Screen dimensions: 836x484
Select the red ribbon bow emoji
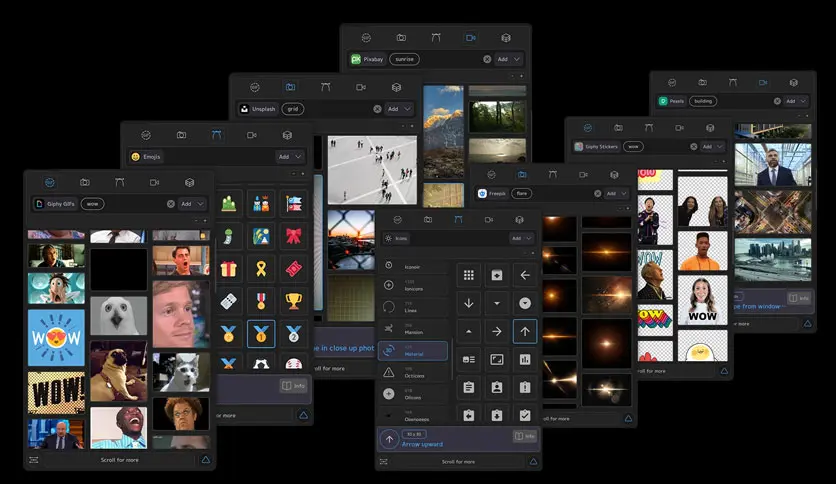293,236
